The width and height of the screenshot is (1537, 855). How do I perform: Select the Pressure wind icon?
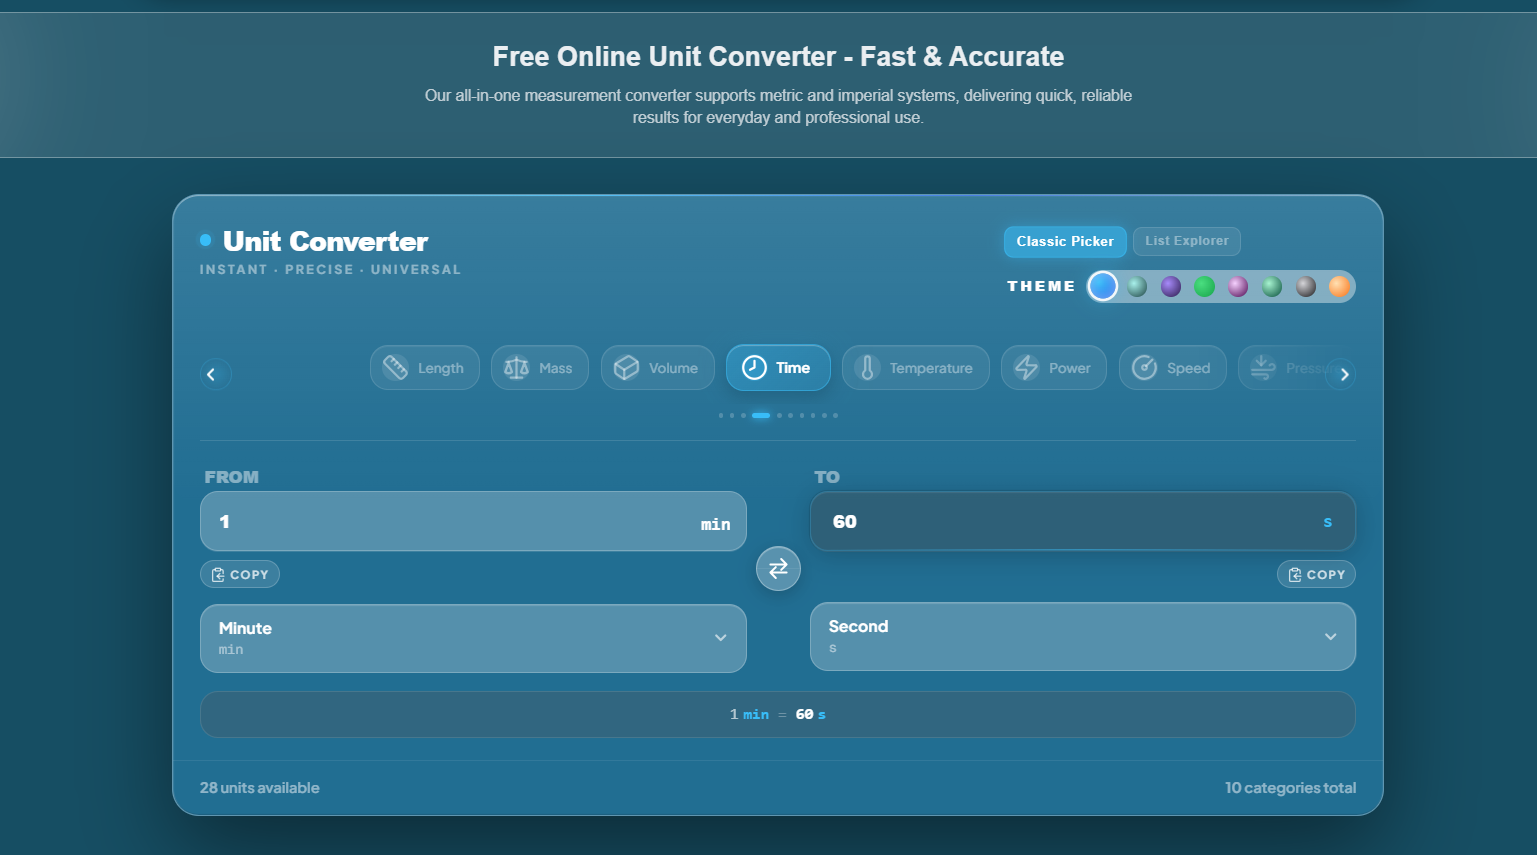point(1263,368)
